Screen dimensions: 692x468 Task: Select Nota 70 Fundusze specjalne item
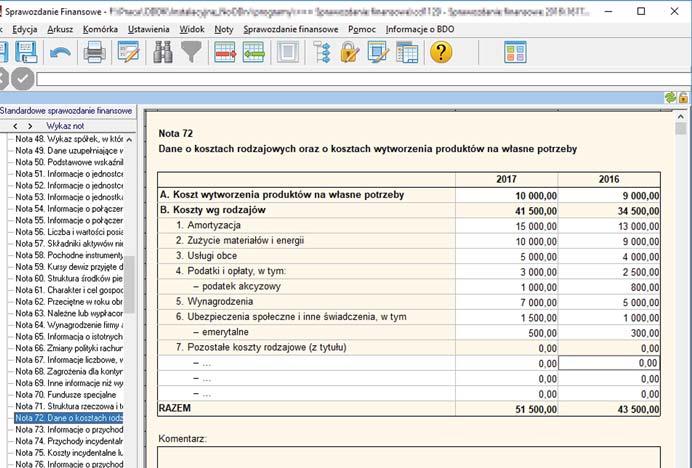[66, 395]
